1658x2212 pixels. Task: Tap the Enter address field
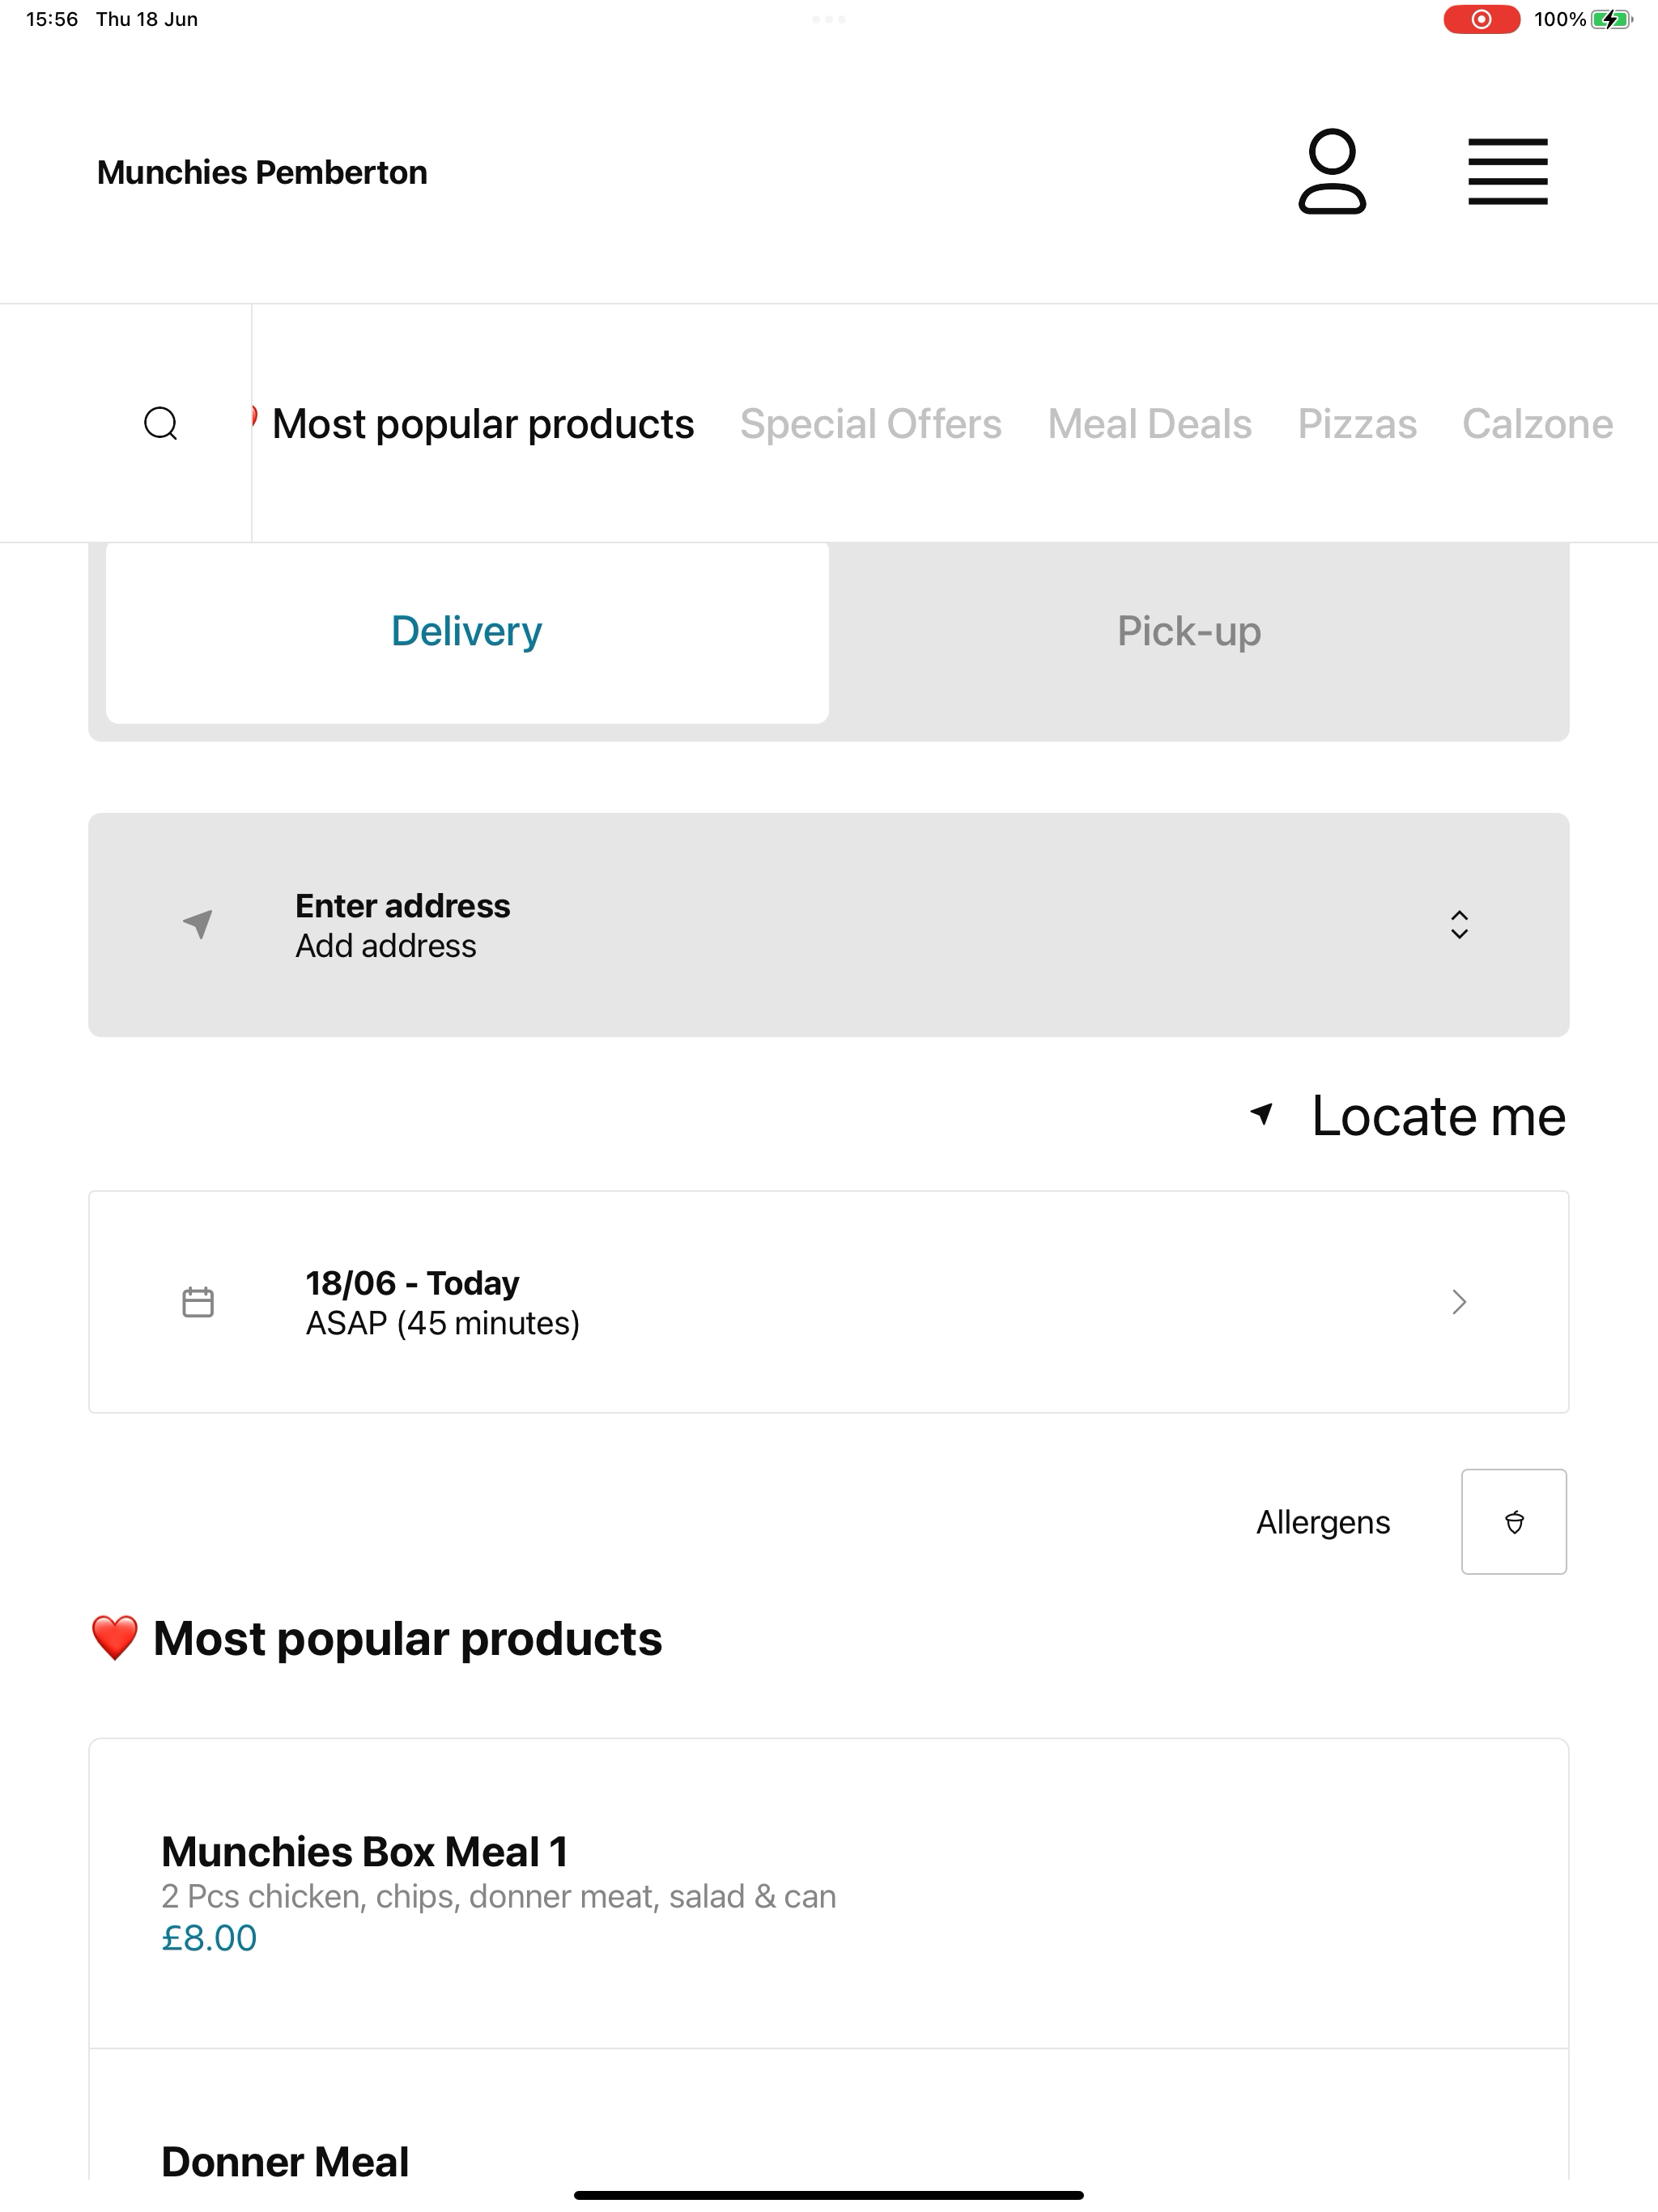[x=829, y=925]
